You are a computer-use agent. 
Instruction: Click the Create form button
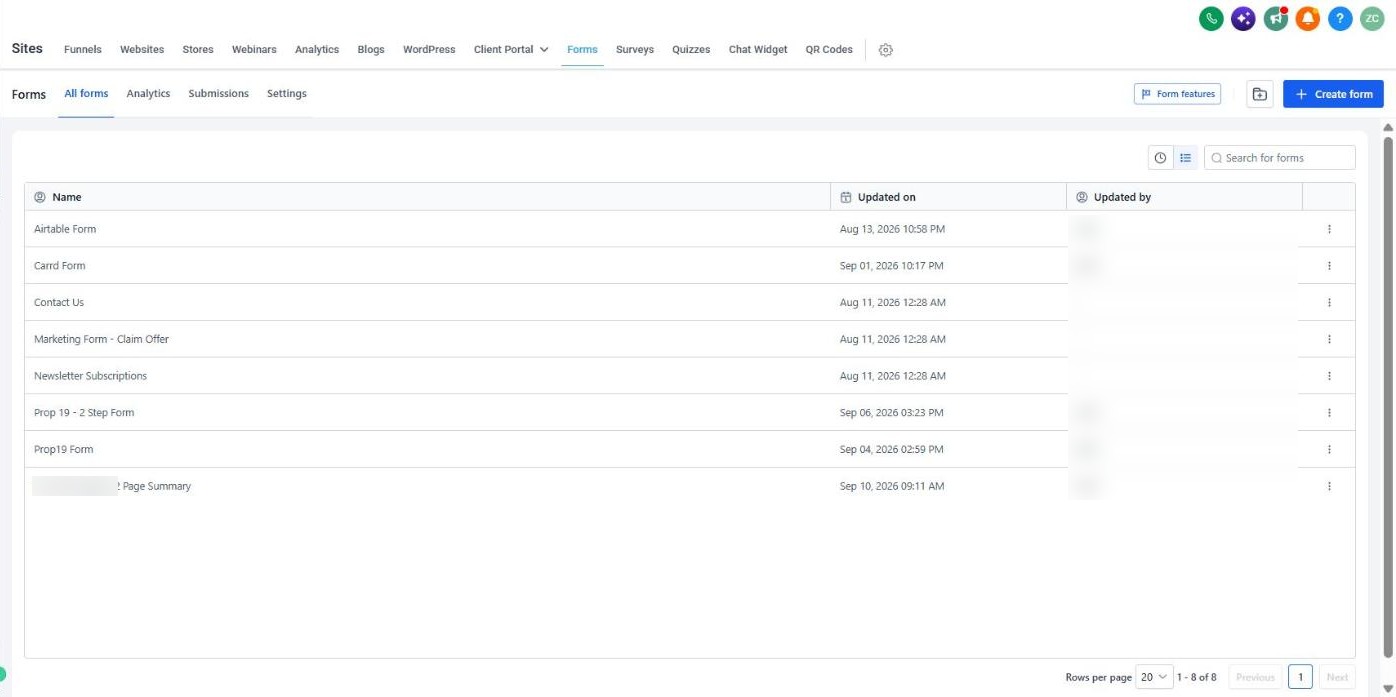pyautogui.click(x=1333, y=94)
